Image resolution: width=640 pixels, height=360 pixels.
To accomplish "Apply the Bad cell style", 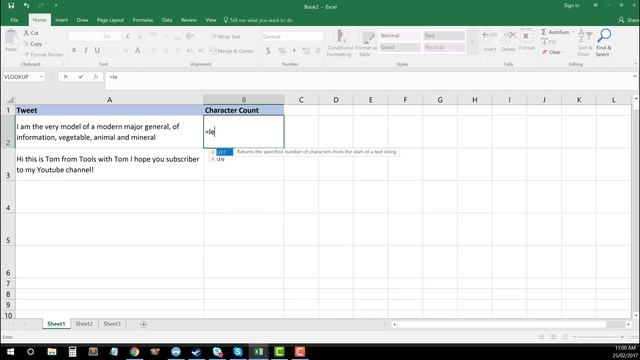I will pyautogui.click(x=444, y=36).
